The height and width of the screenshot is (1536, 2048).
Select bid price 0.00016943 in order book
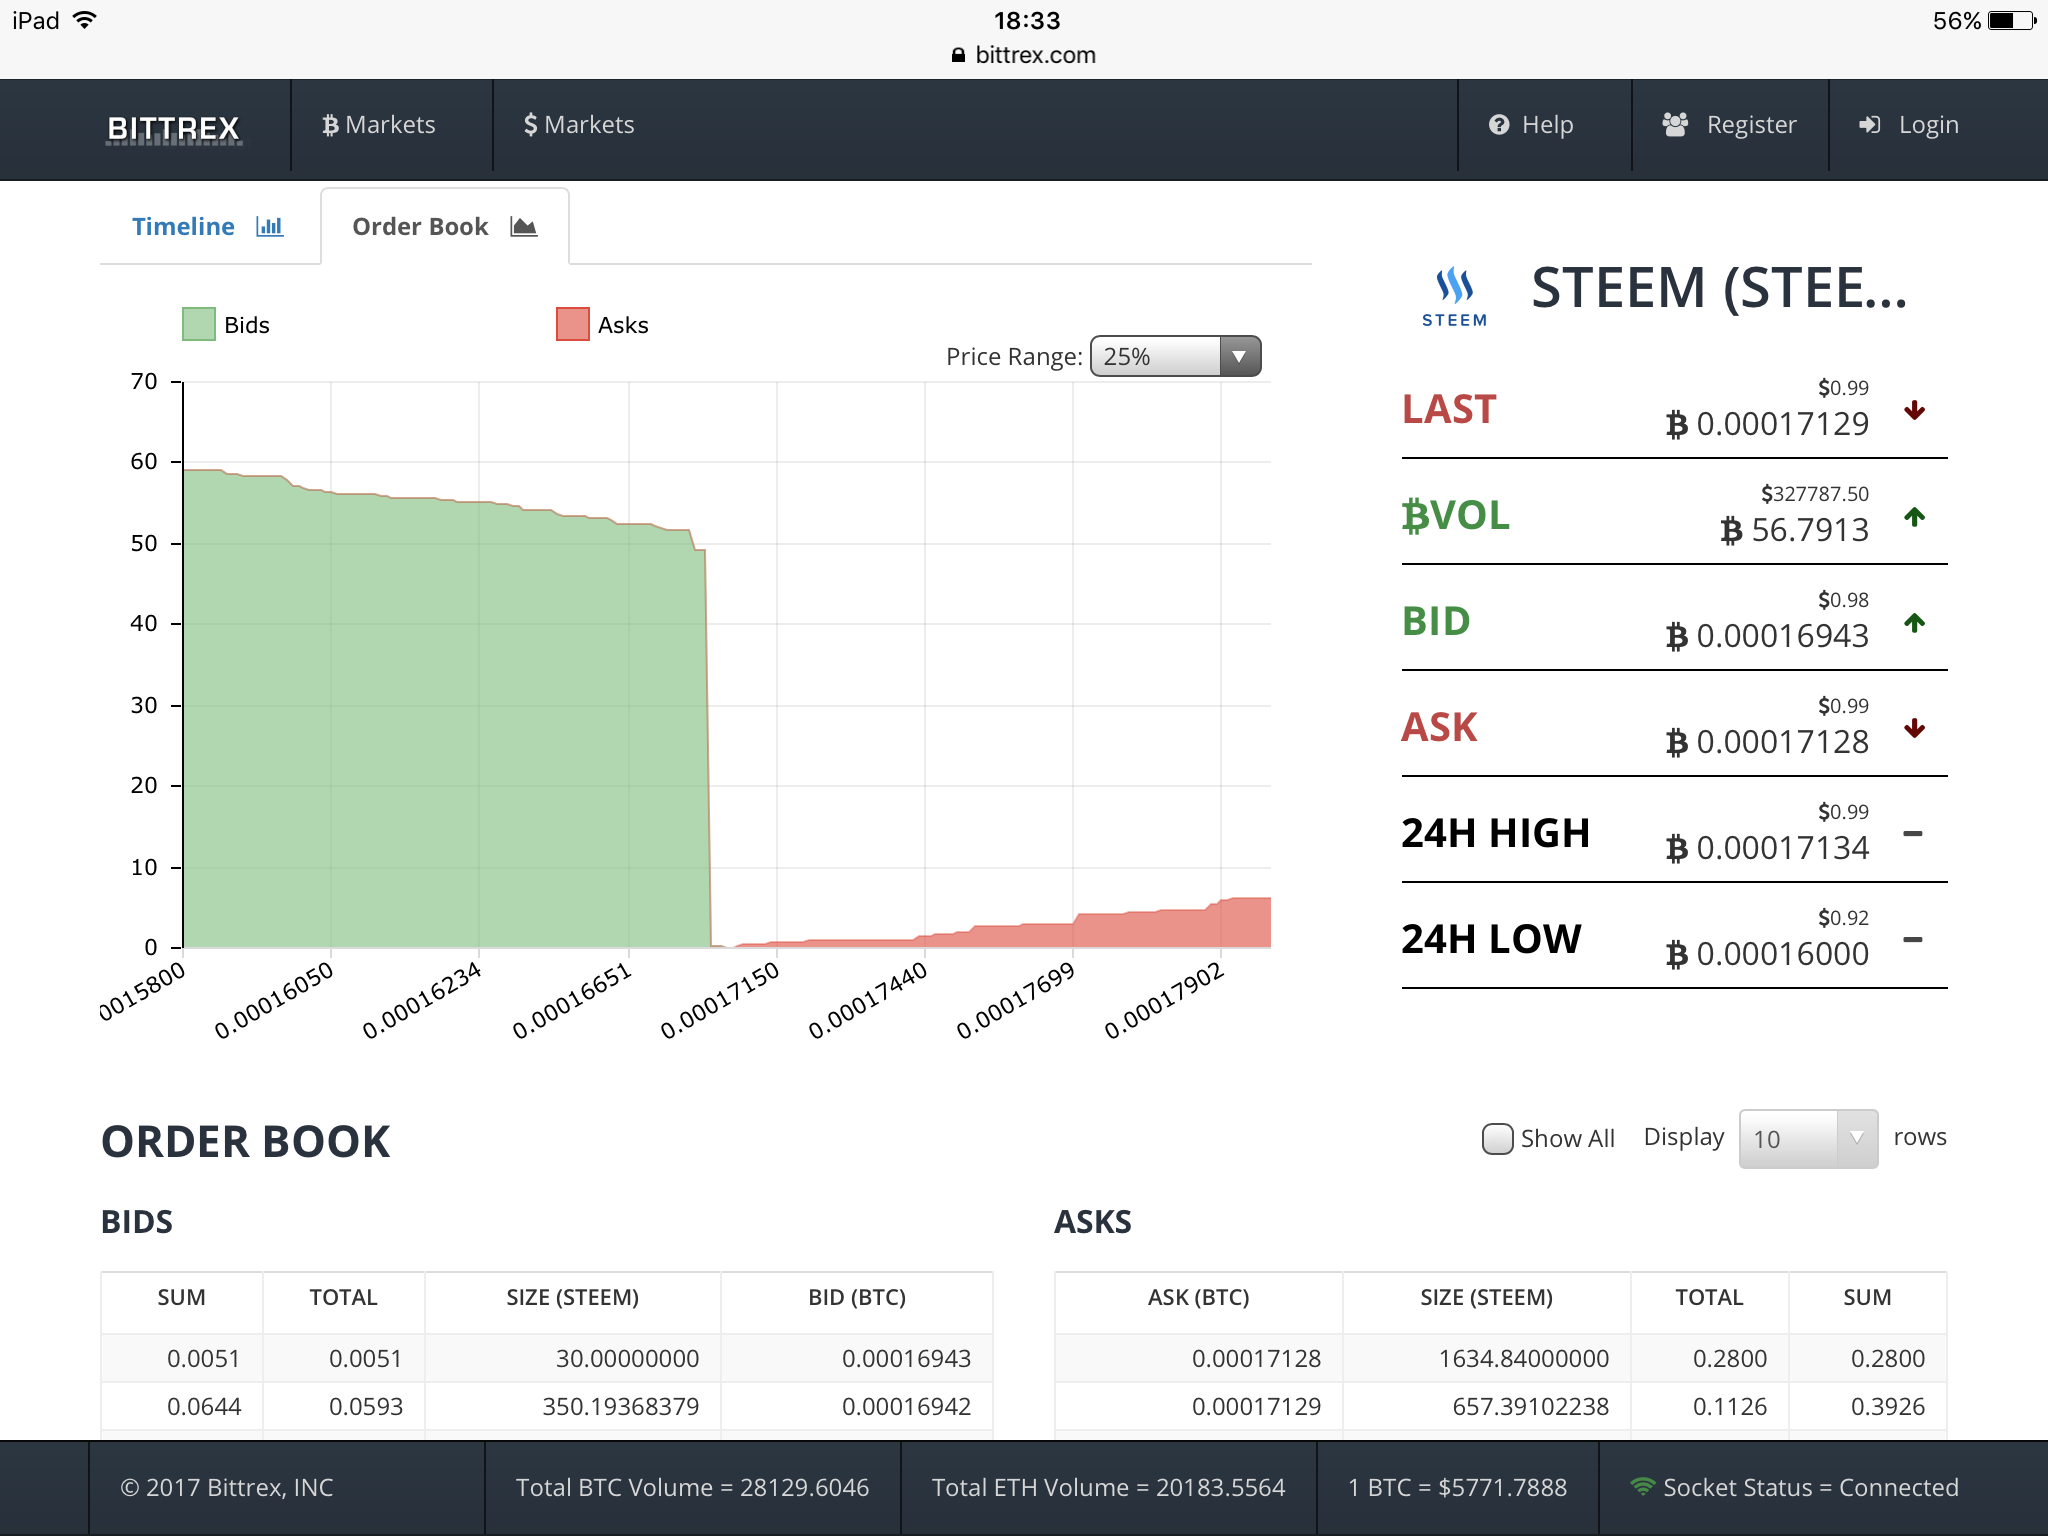[x=906, y=1358]
